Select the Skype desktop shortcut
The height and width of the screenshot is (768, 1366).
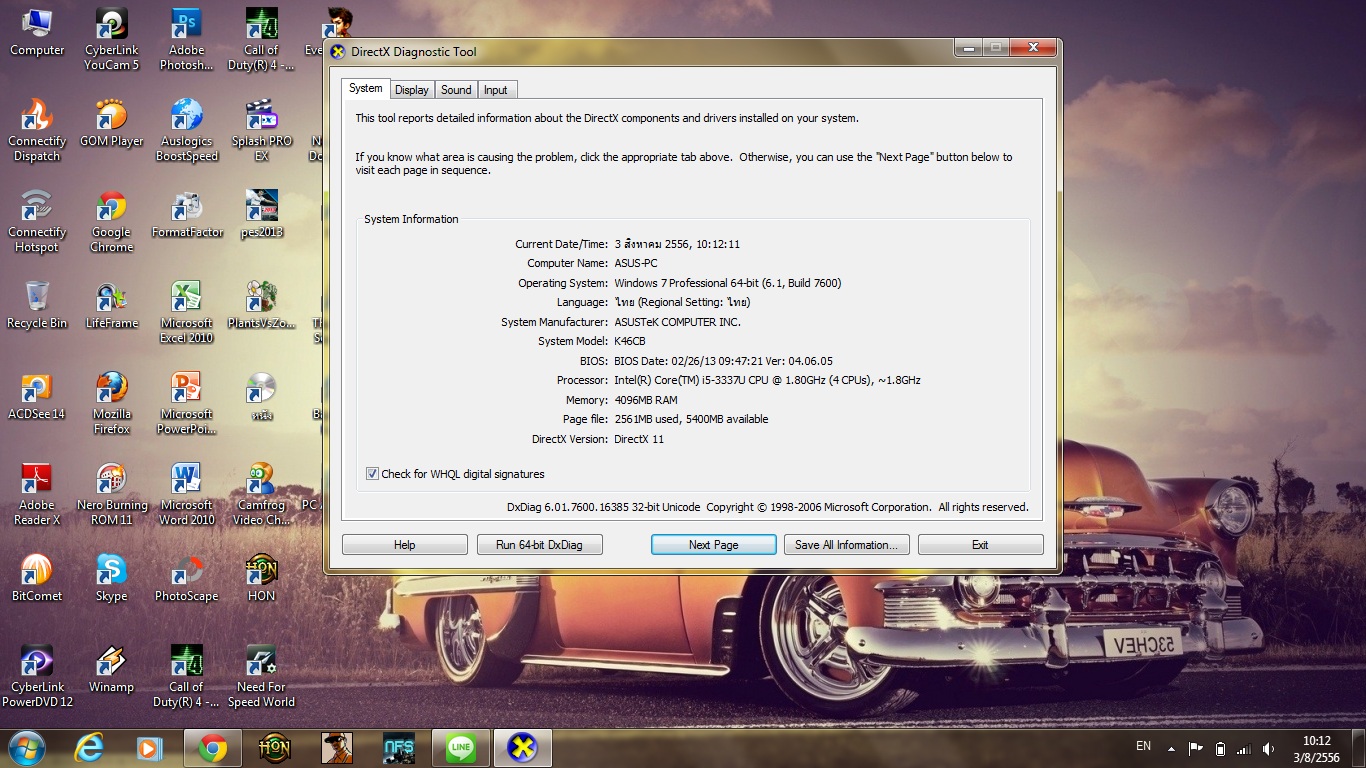click(x=112, y=579)
